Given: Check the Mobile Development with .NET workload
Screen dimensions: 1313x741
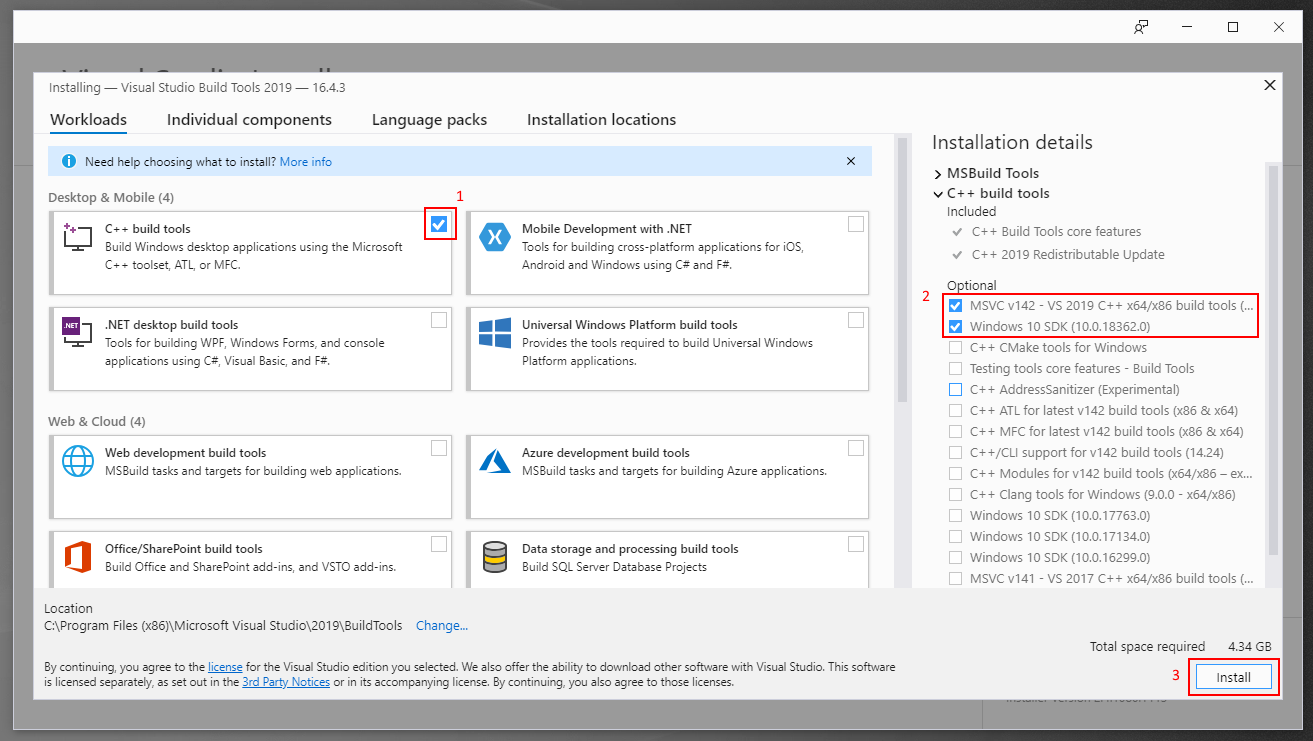Looking at the screenshot, I should click(x=856, y=224).
